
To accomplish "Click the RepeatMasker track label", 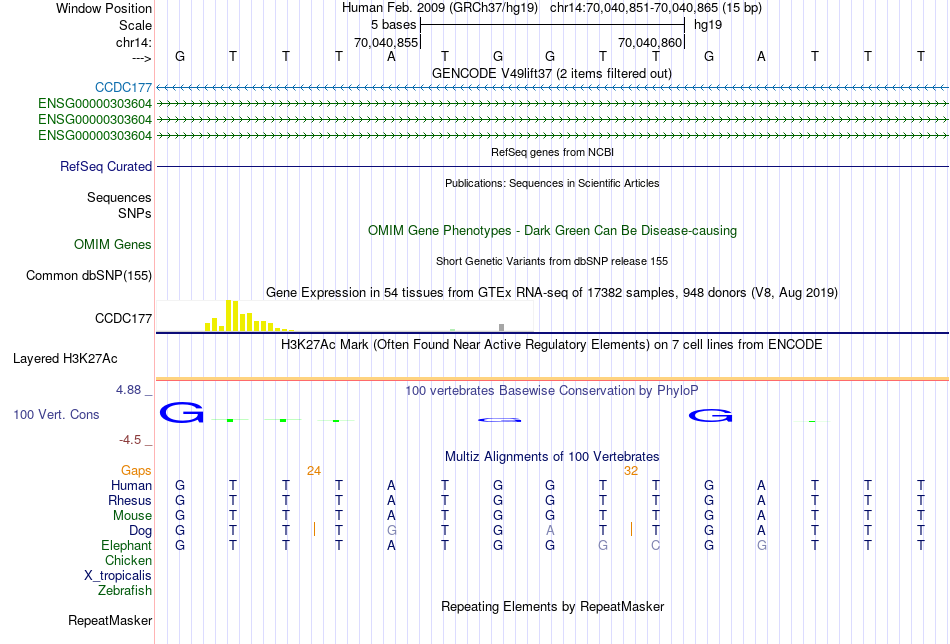I will (x=110, y=620).
